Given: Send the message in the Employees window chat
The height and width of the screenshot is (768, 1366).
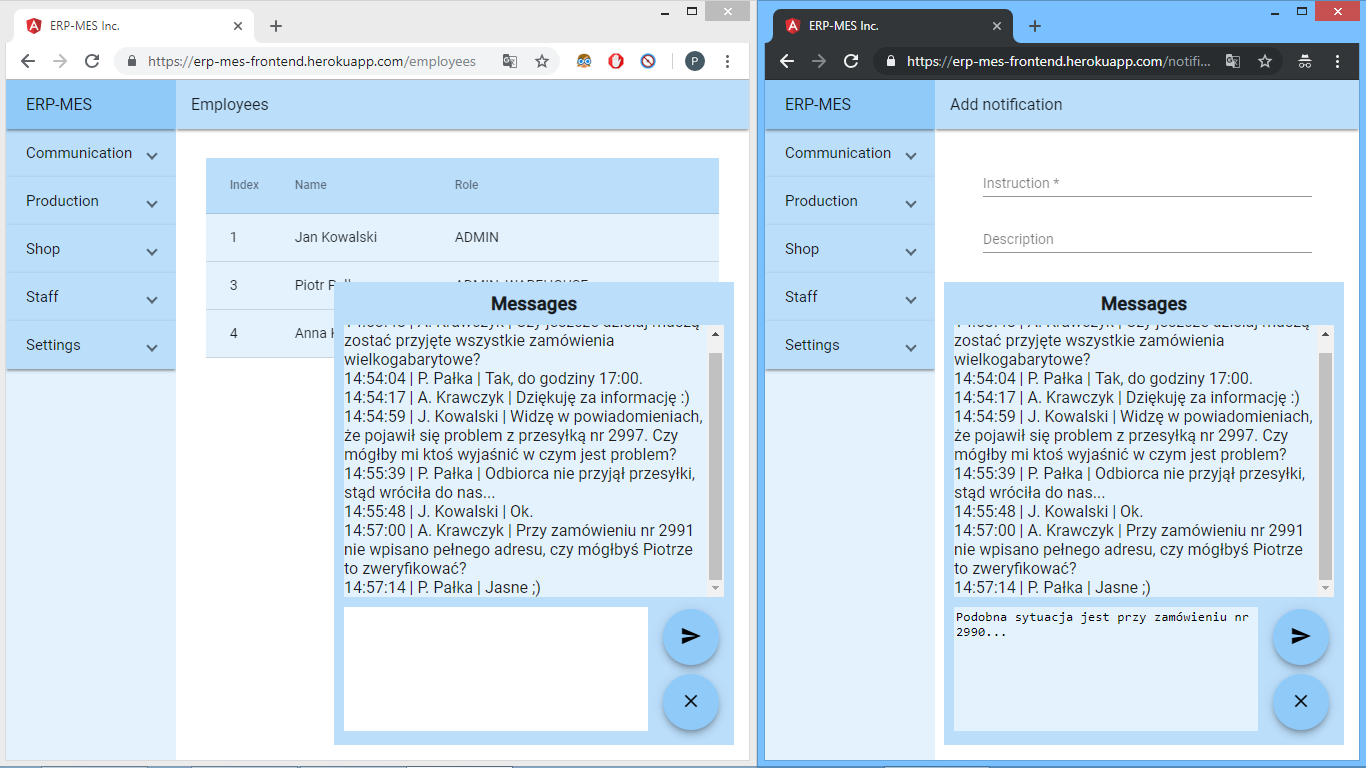Looking at the screenshot, I should pyautogui.click(x=691, y=636).
